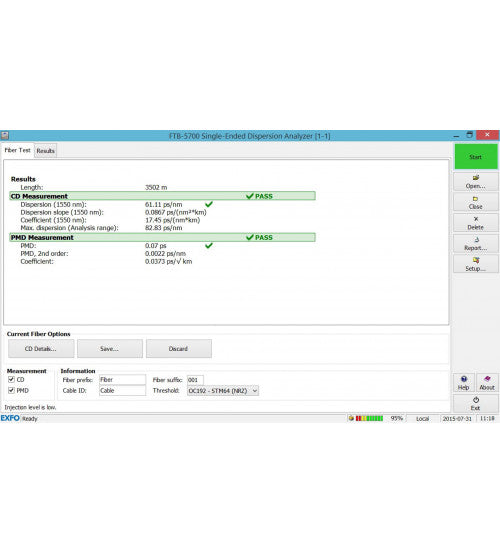
Task: Switch to the Results tab
Action: tap(46, 151)
